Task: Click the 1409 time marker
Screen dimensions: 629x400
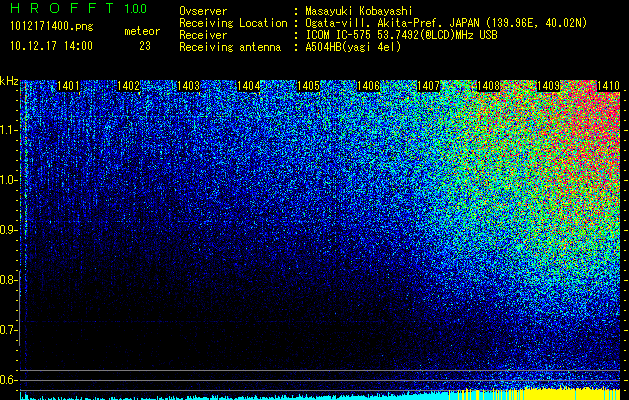Action: (x=548, y=86)
